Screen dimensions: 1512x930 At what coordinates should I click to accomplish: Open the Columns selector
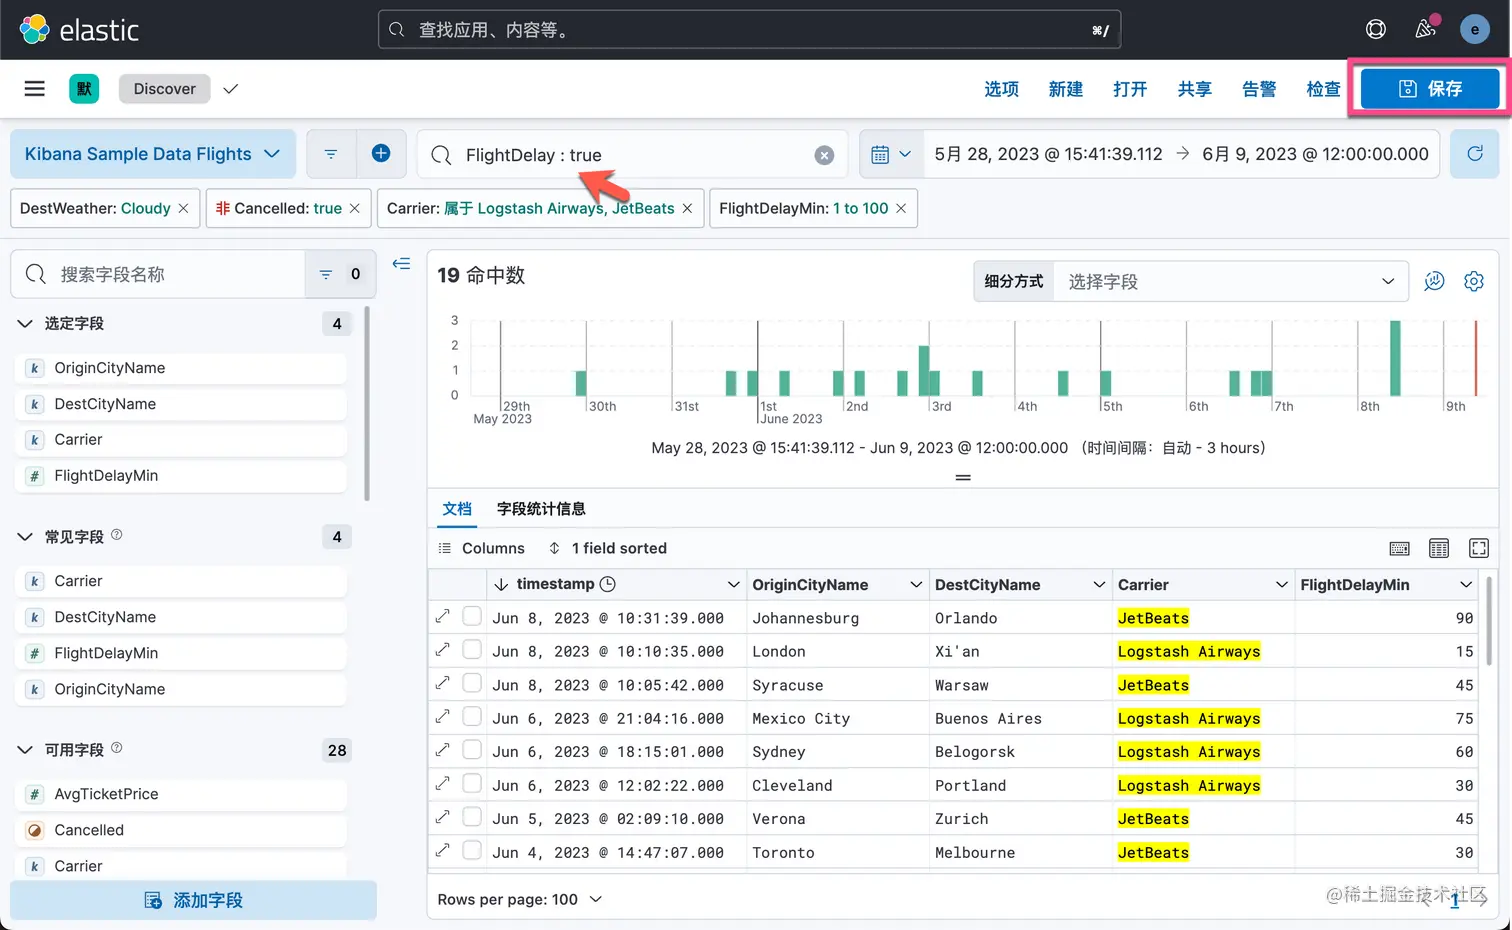tap(482, 548)
